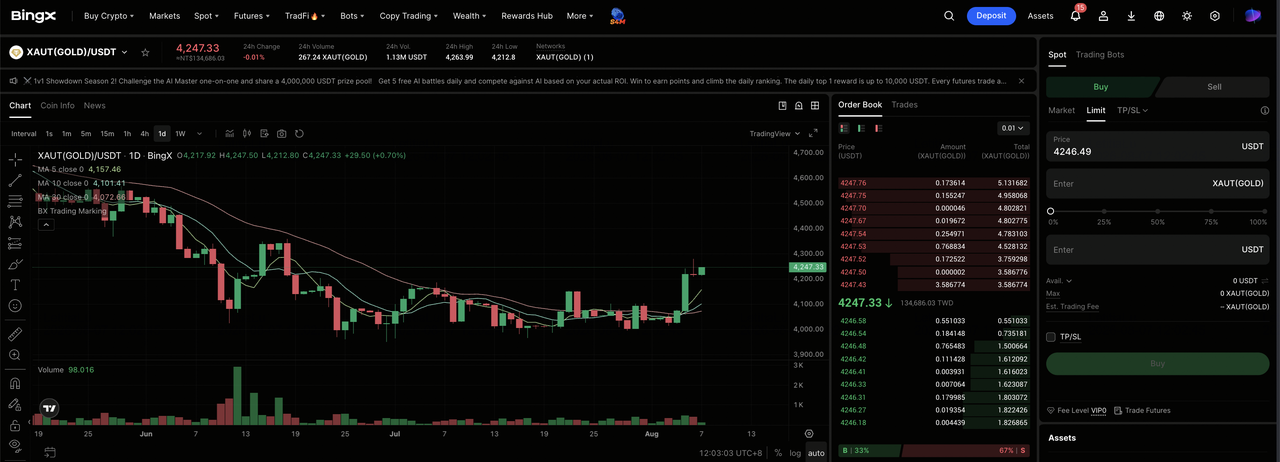
Task: Select the trend line drawing tool
Action: click(x=15, y=180)
